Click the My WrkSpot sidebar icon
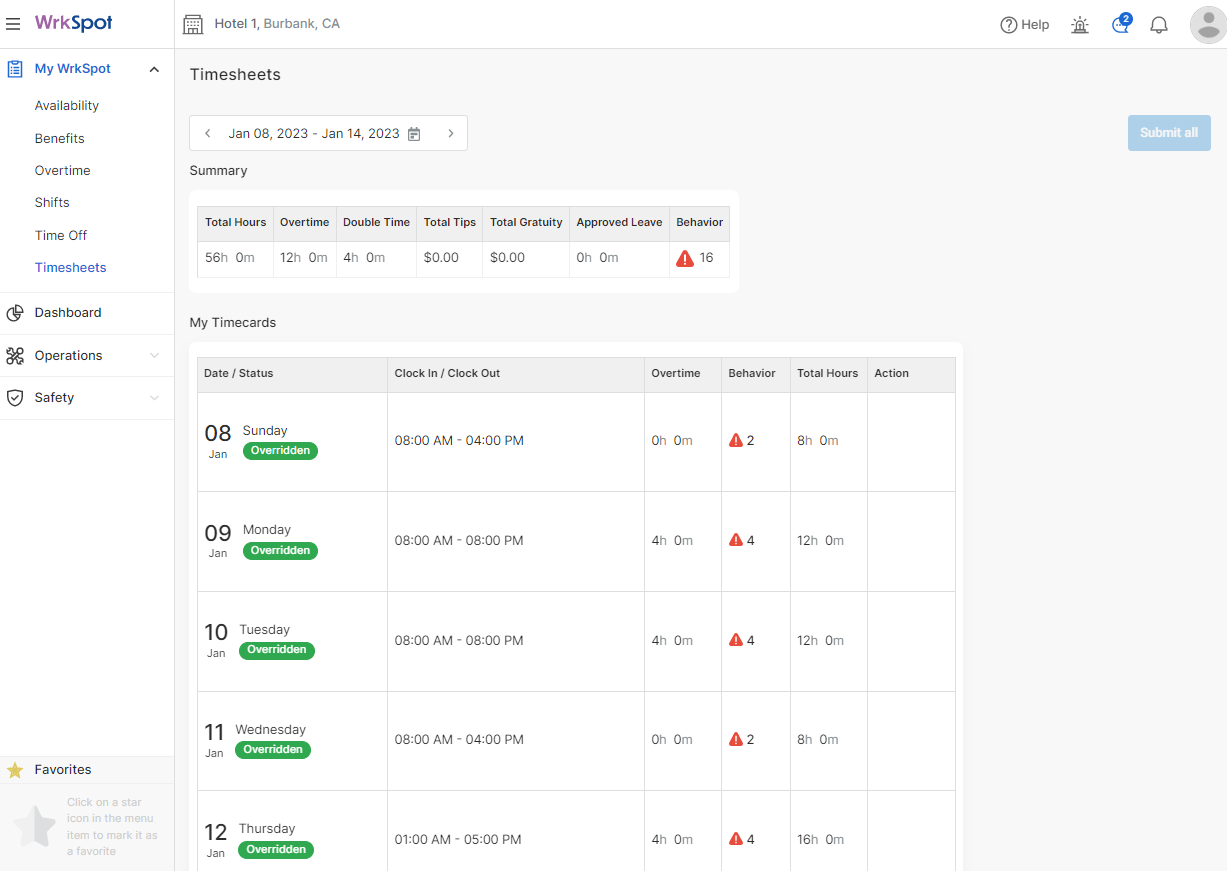1227x871 pixels. click(x=14, y=68)
